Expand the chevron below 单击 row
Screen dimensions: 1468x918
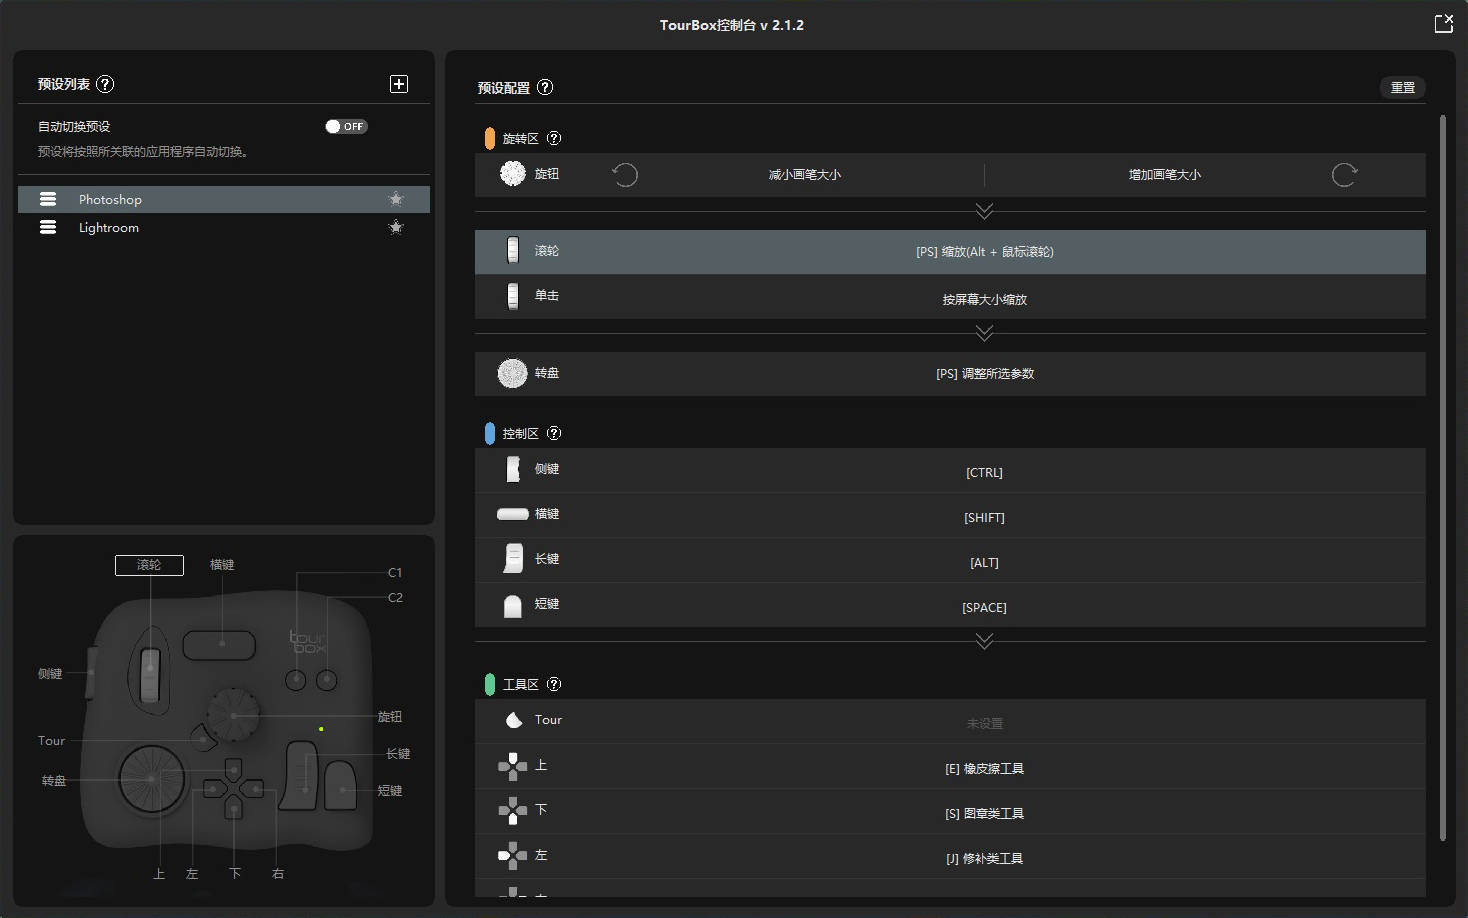[984, 333]
